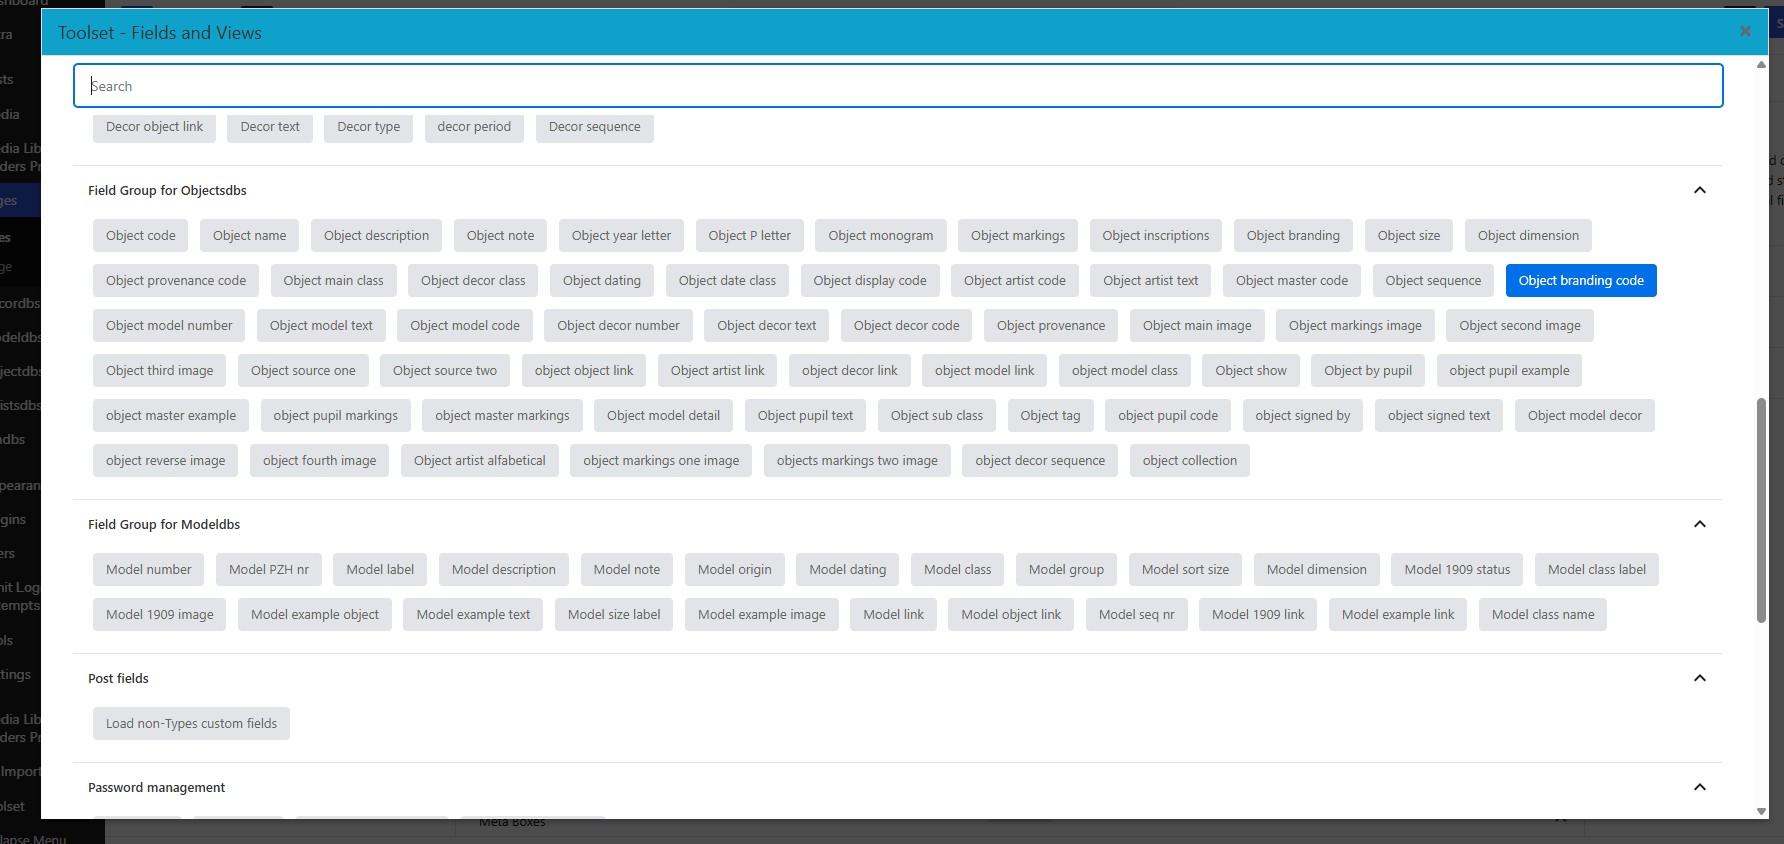Collapse the Field Group for Modeldbs section
Screen dimensions: 1784x844
[x=1699, y=524]
